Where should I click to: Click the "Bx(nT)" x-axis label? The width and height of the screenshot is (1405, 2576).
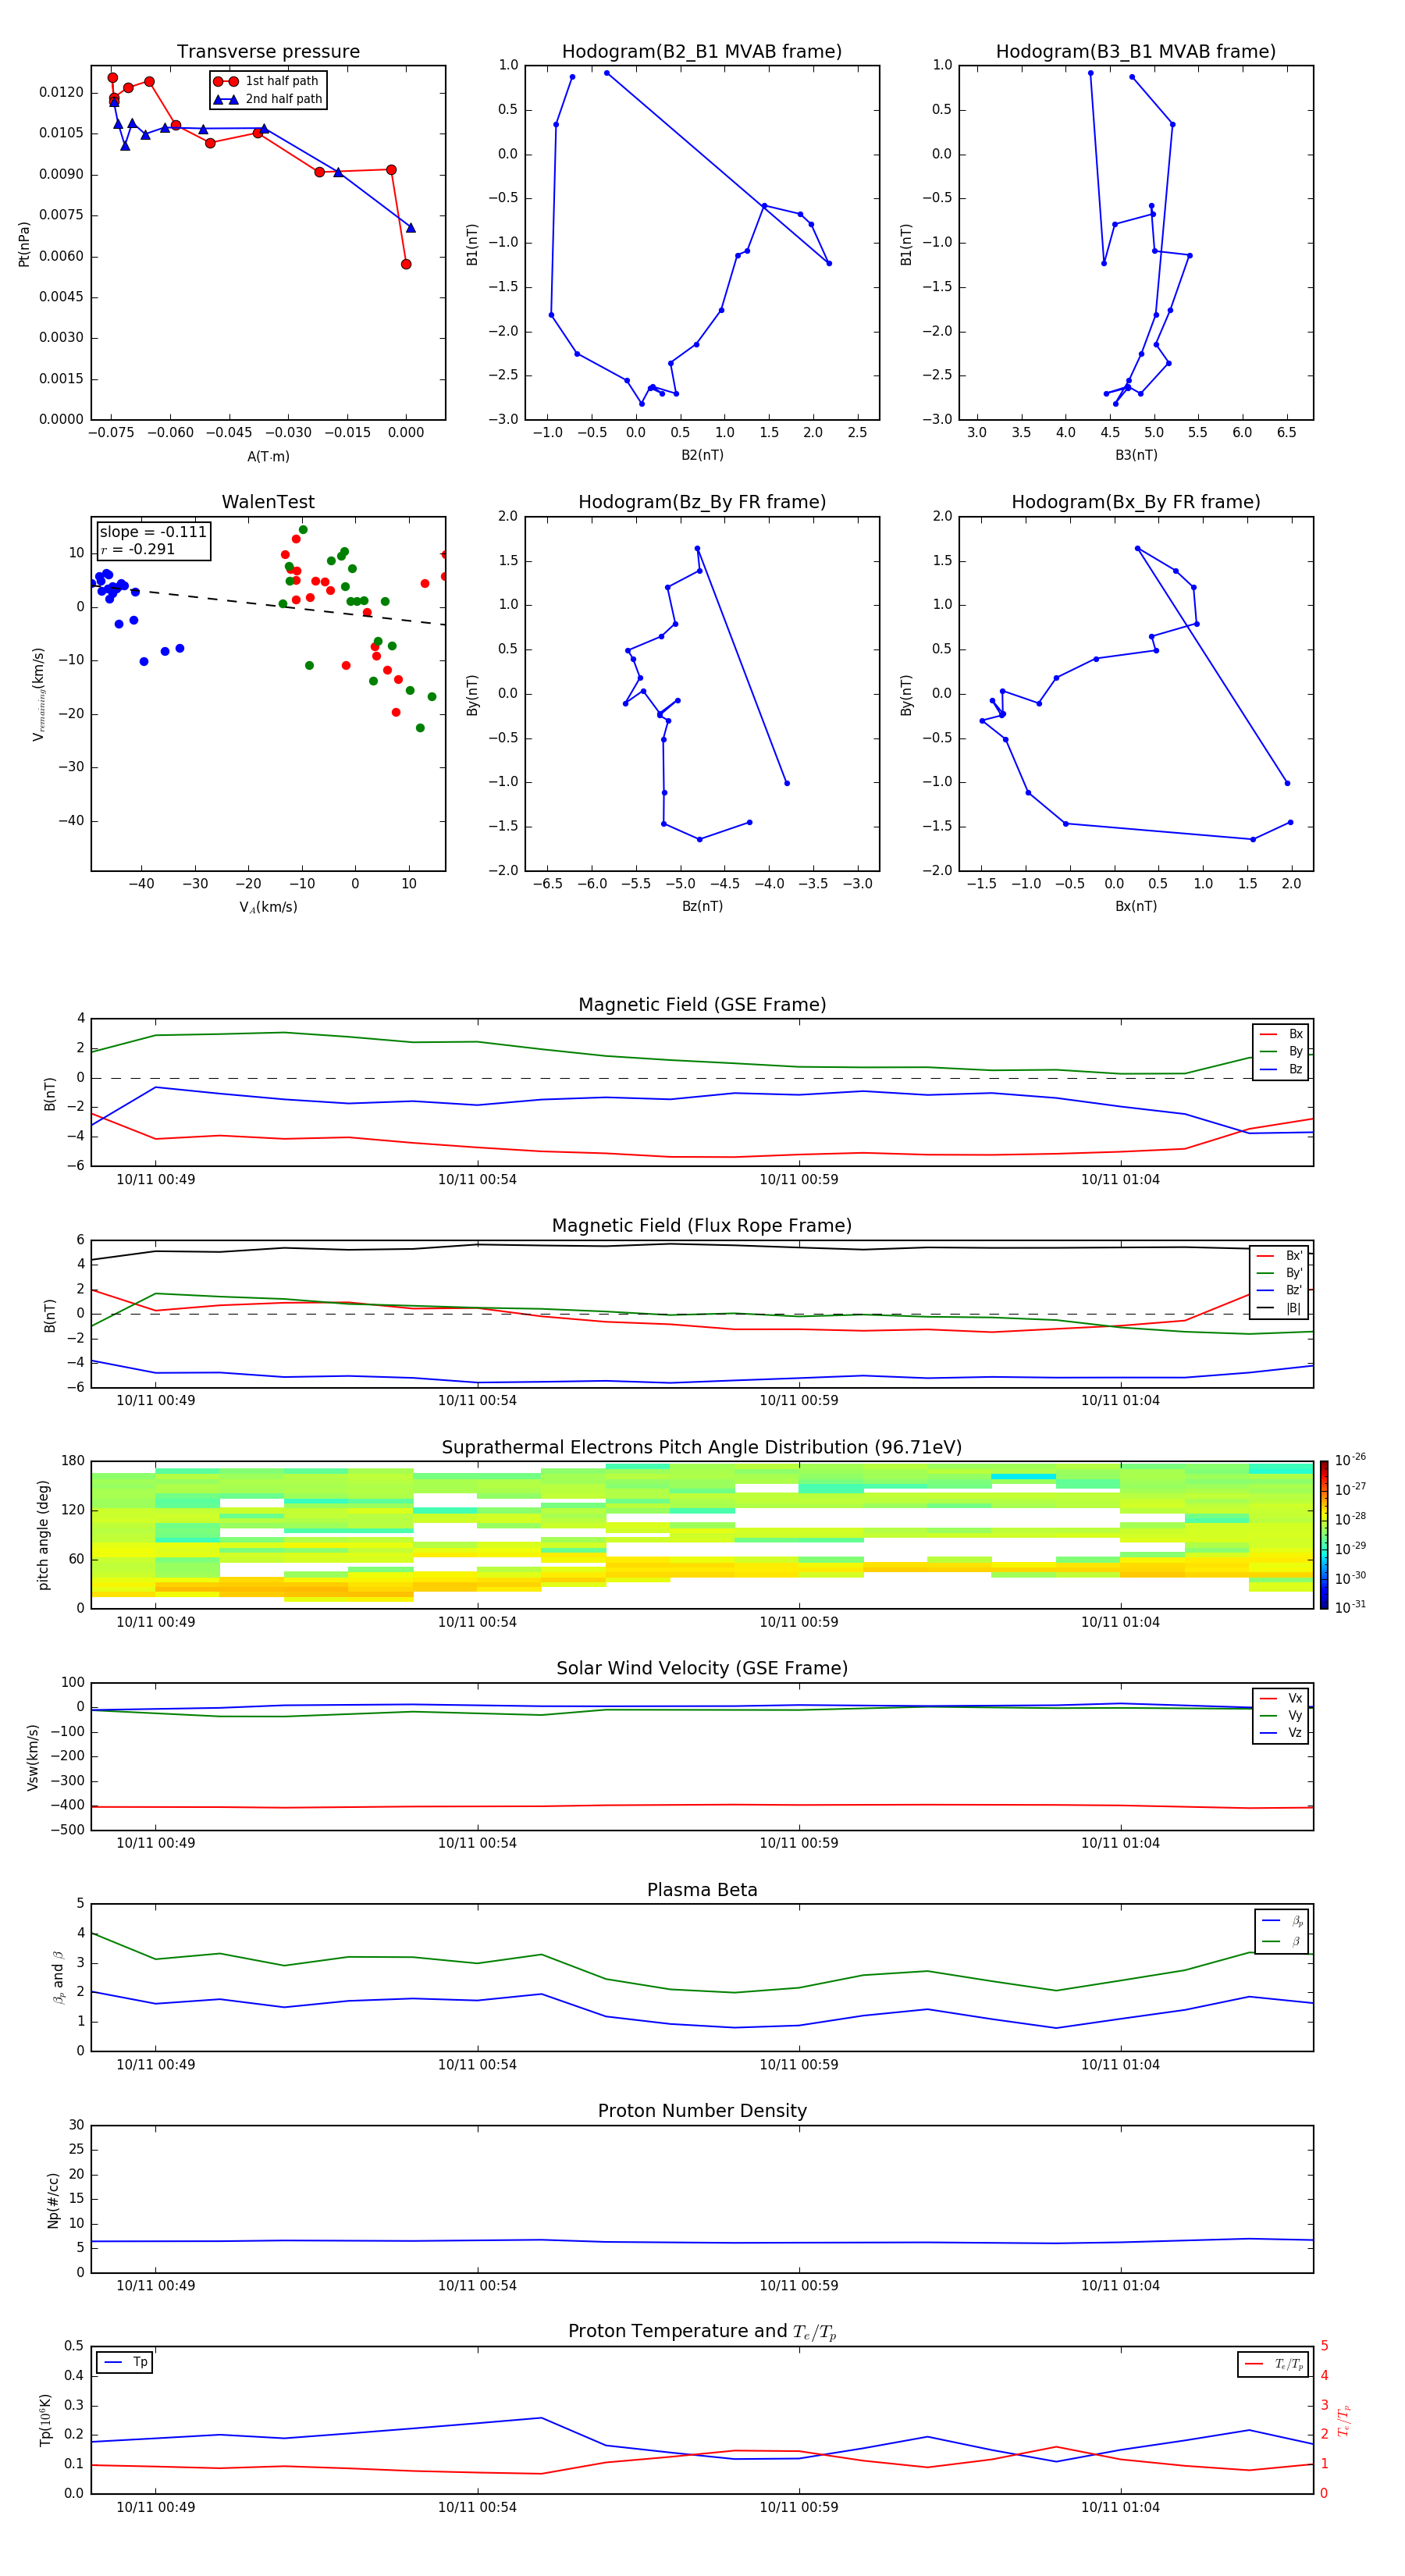(x=1136, y=906)
